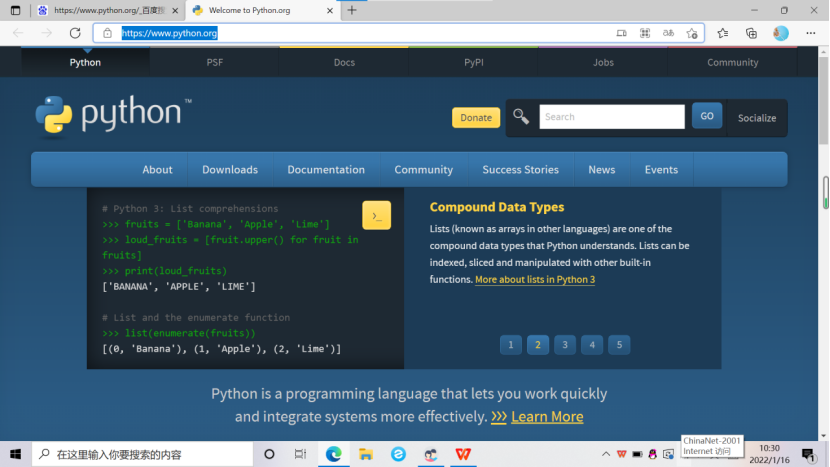This screenshot has height=467, width=830.
Task: Click the browser back arrow
Action: [x=18, y=33]
